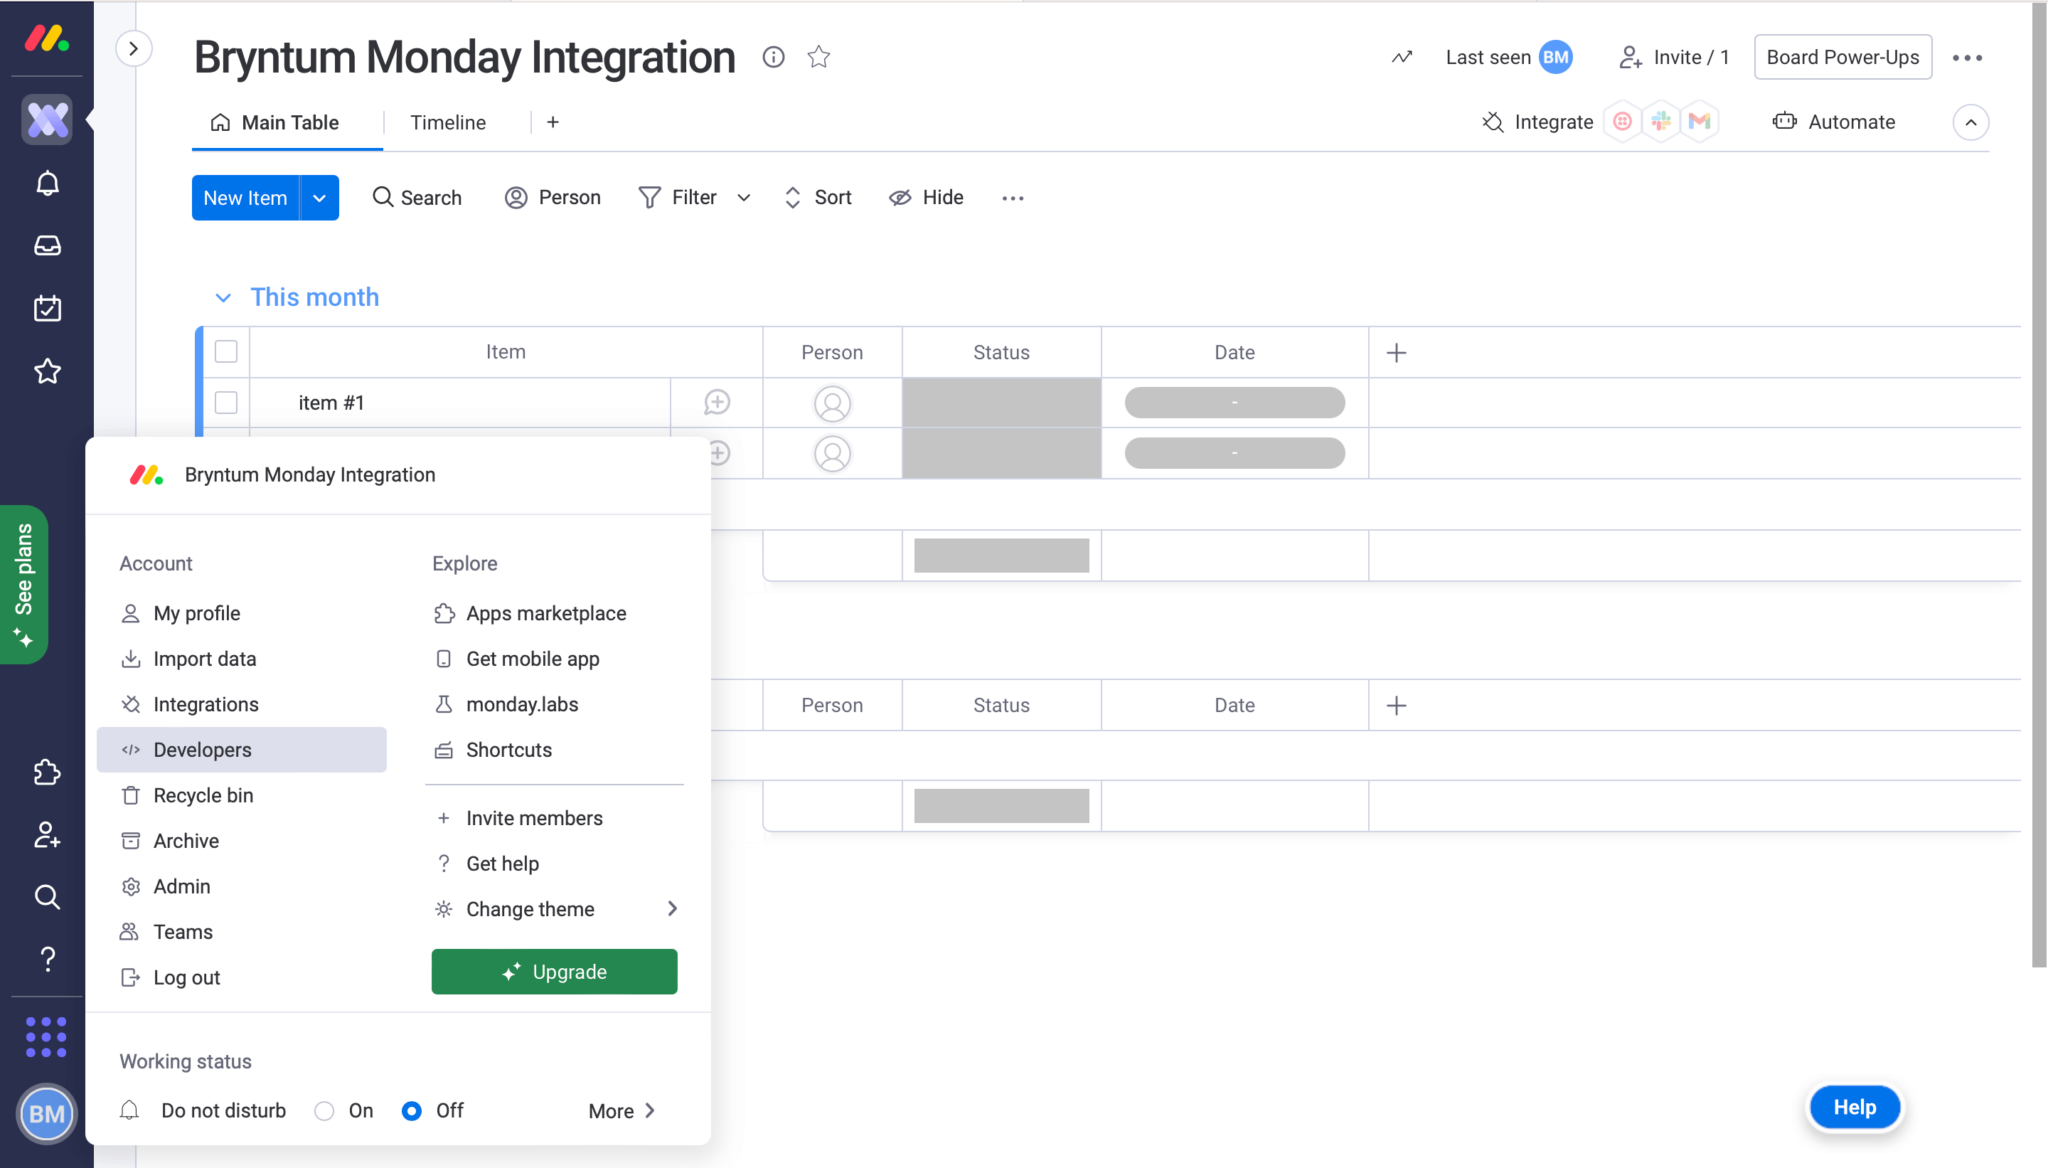Show board info icon next to title
2048x1168 pixels.
coord(773,57)
